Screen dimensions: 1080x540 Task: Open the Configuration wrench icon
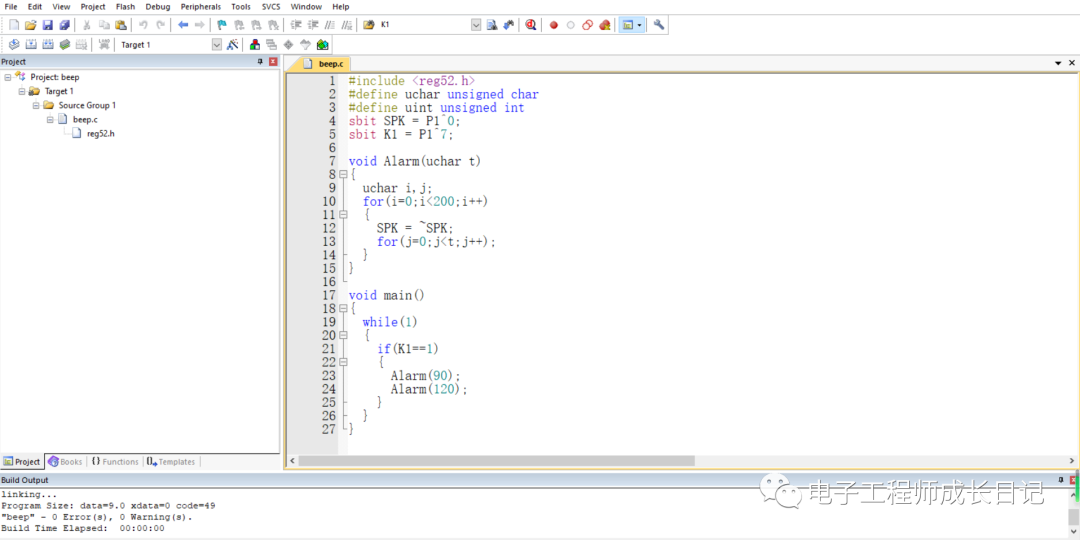659,25
